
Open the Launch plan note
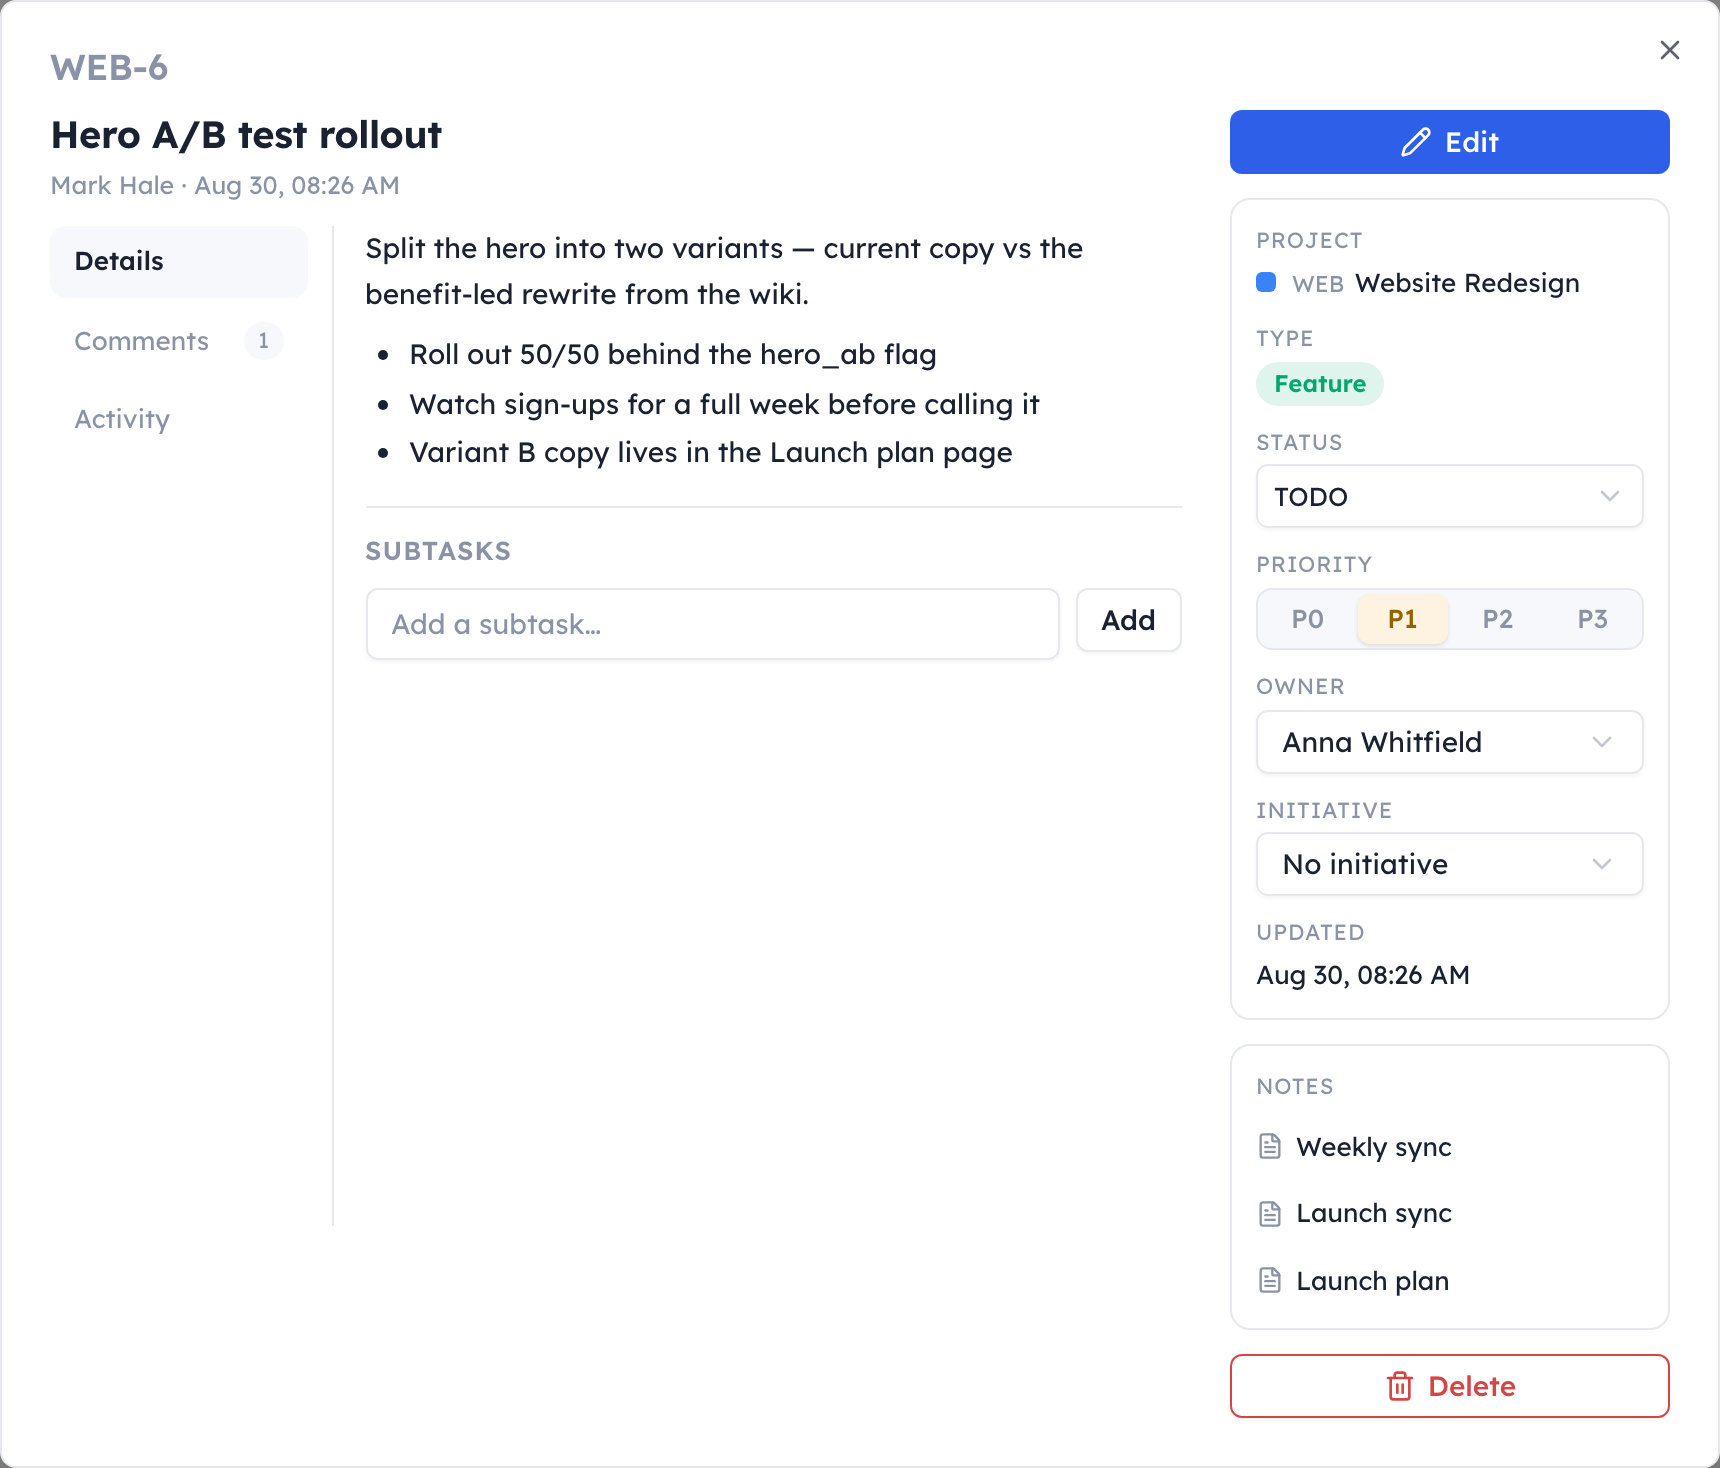pos(1372,1281)
